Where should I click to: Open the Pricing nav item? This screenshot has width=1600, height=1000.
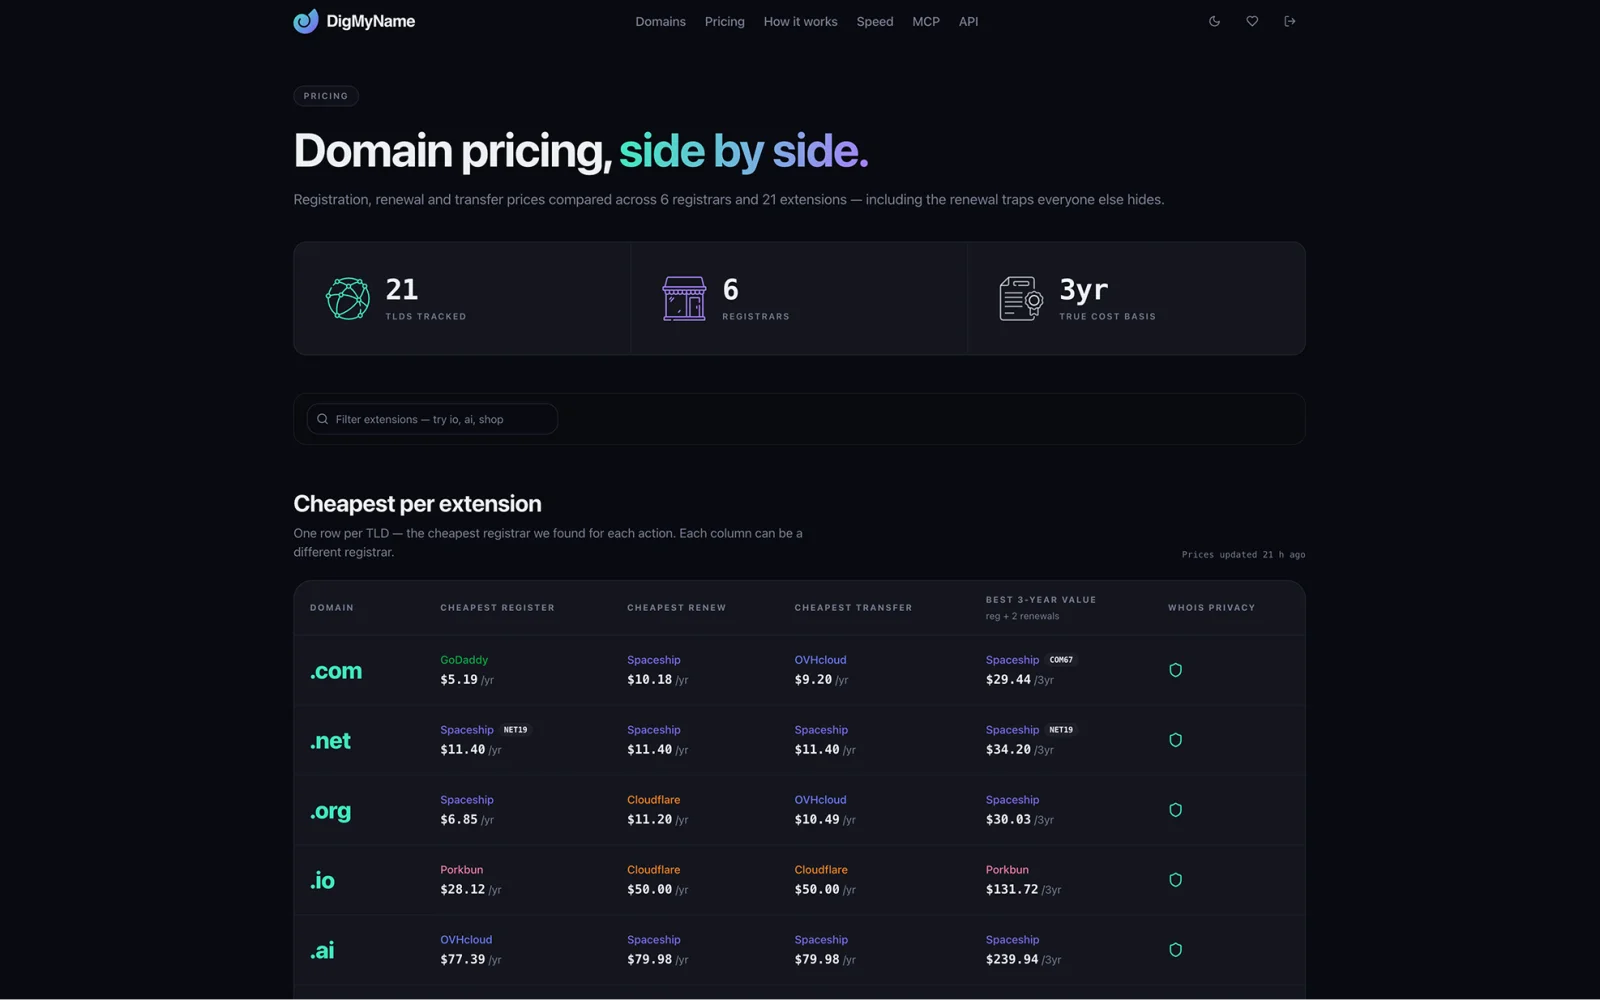[x=725, y=21]
